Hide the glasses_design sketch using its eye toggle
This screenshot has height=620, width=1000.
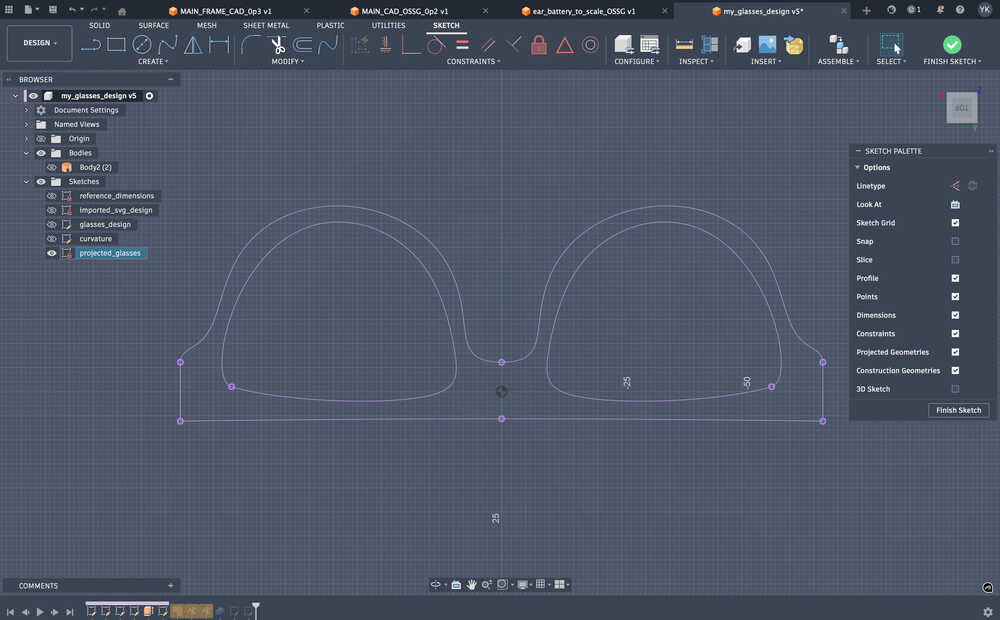pos(51,224)
